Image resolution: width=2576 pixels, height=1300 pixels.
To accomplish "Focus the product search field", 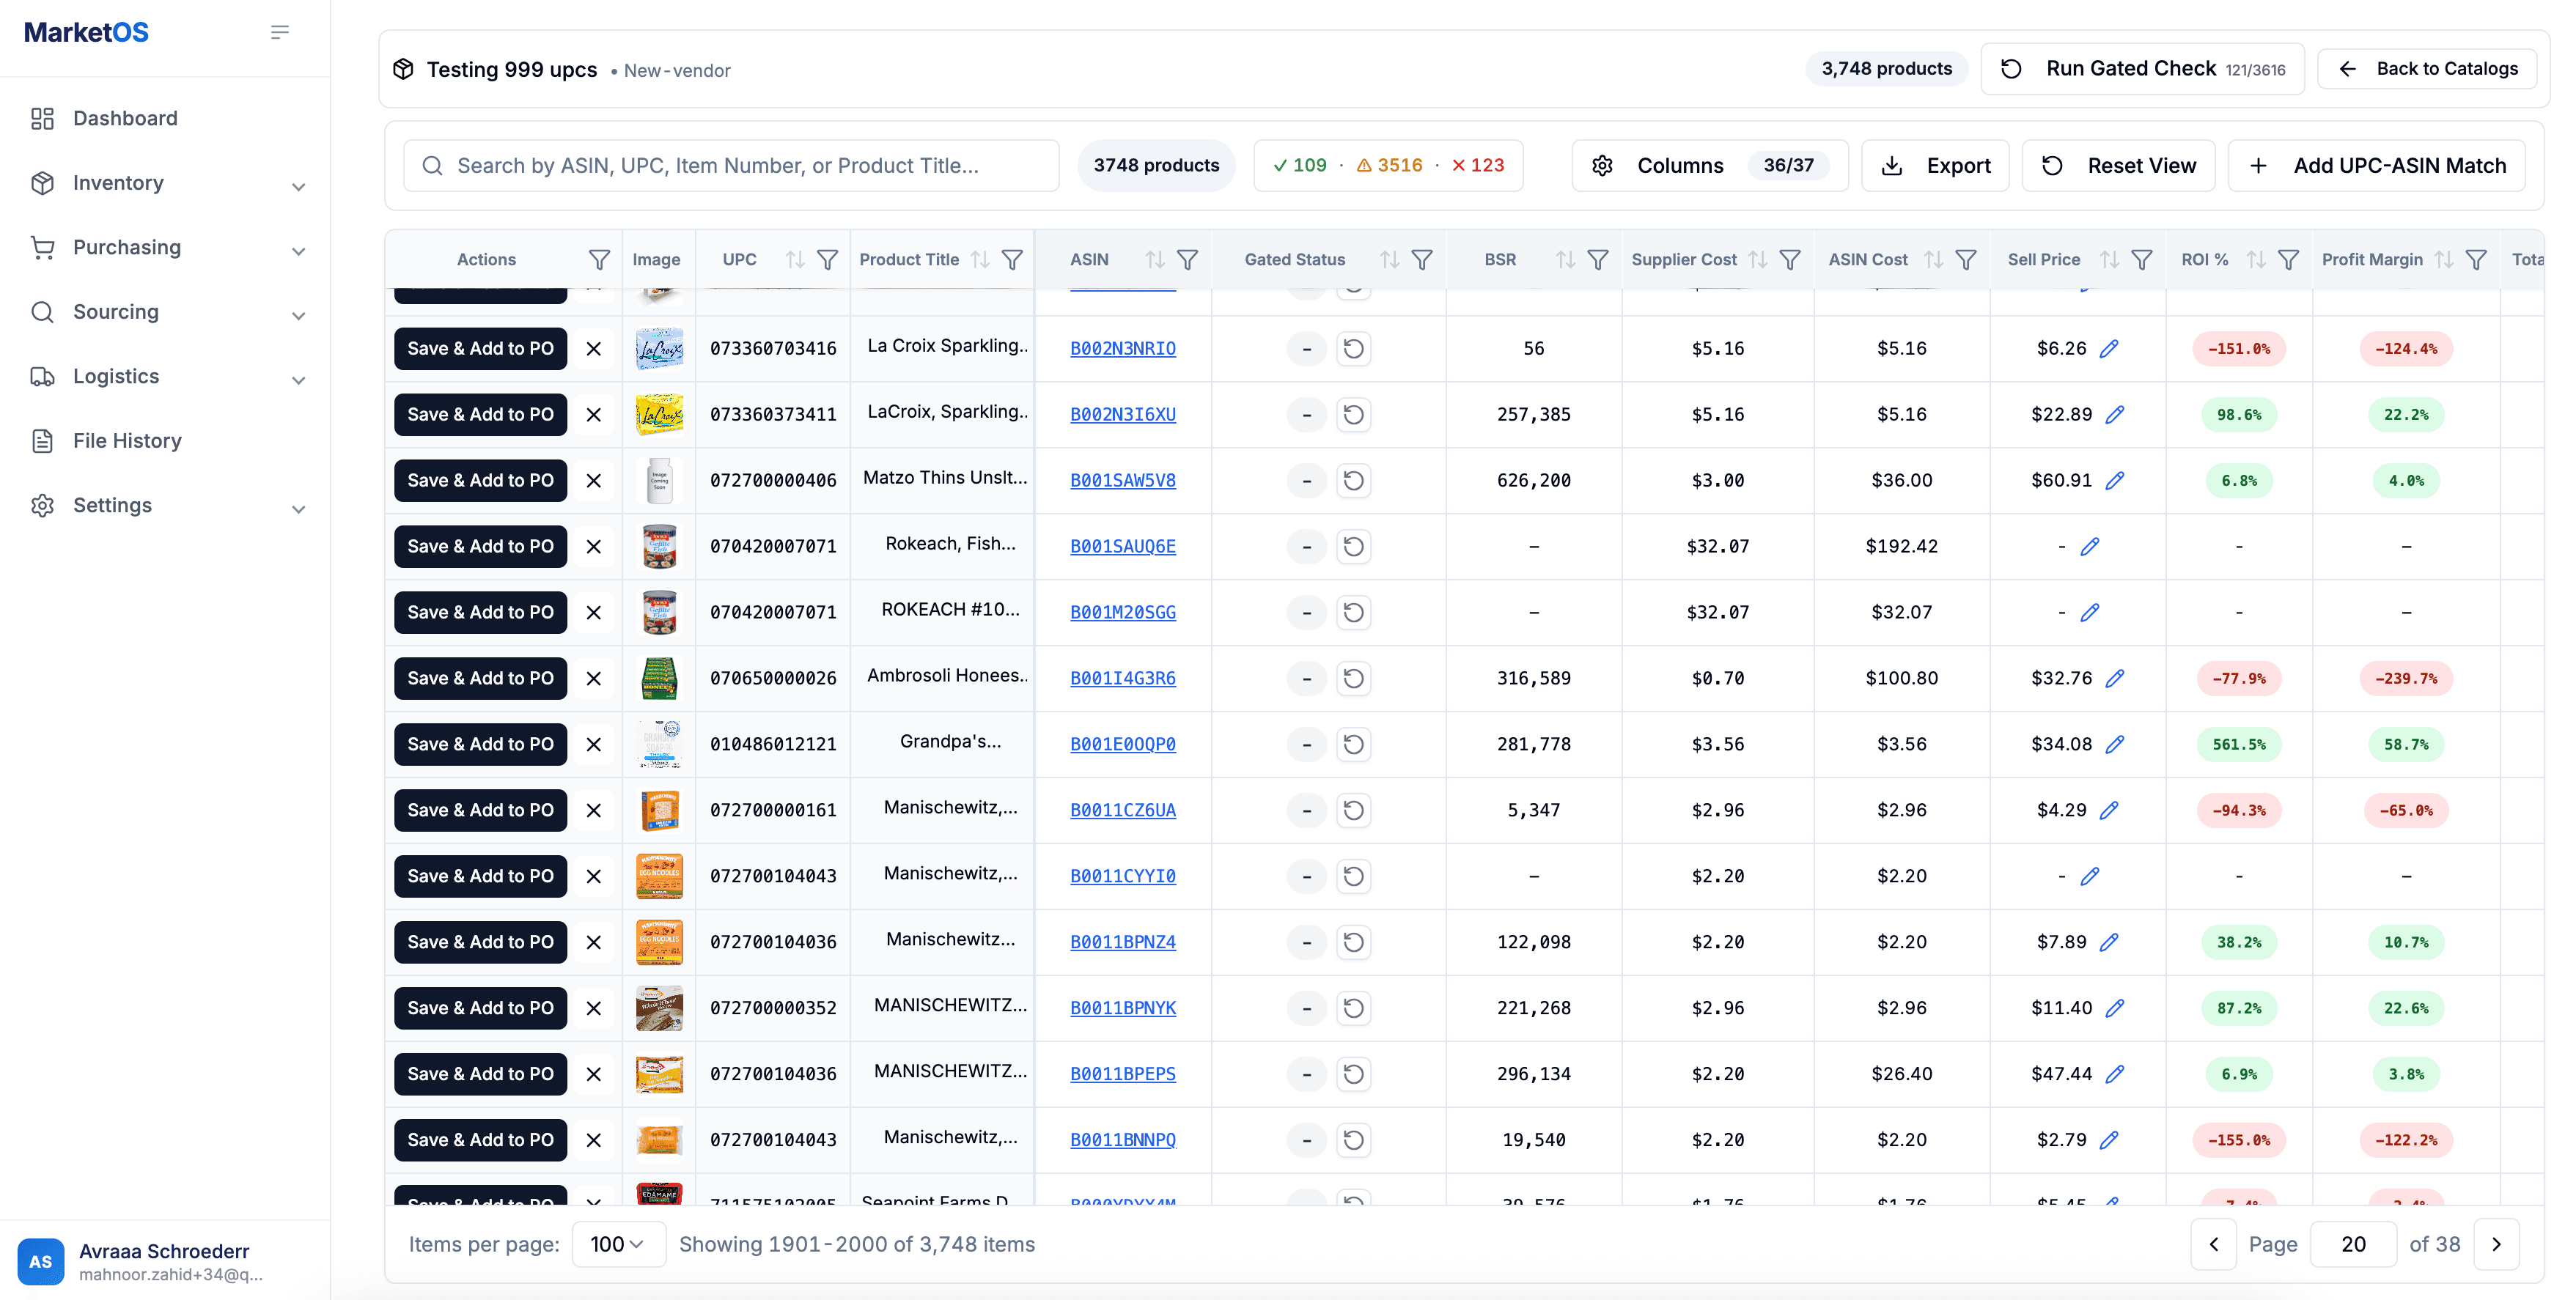I will pos(731,166).
